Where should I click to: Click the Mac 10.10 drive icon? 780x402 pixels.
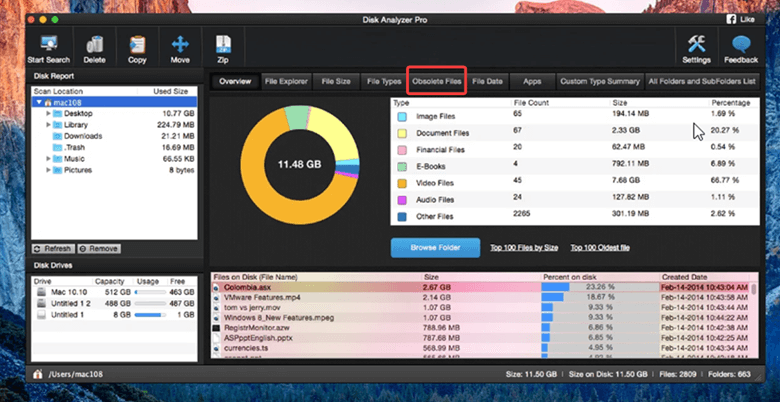42,292
